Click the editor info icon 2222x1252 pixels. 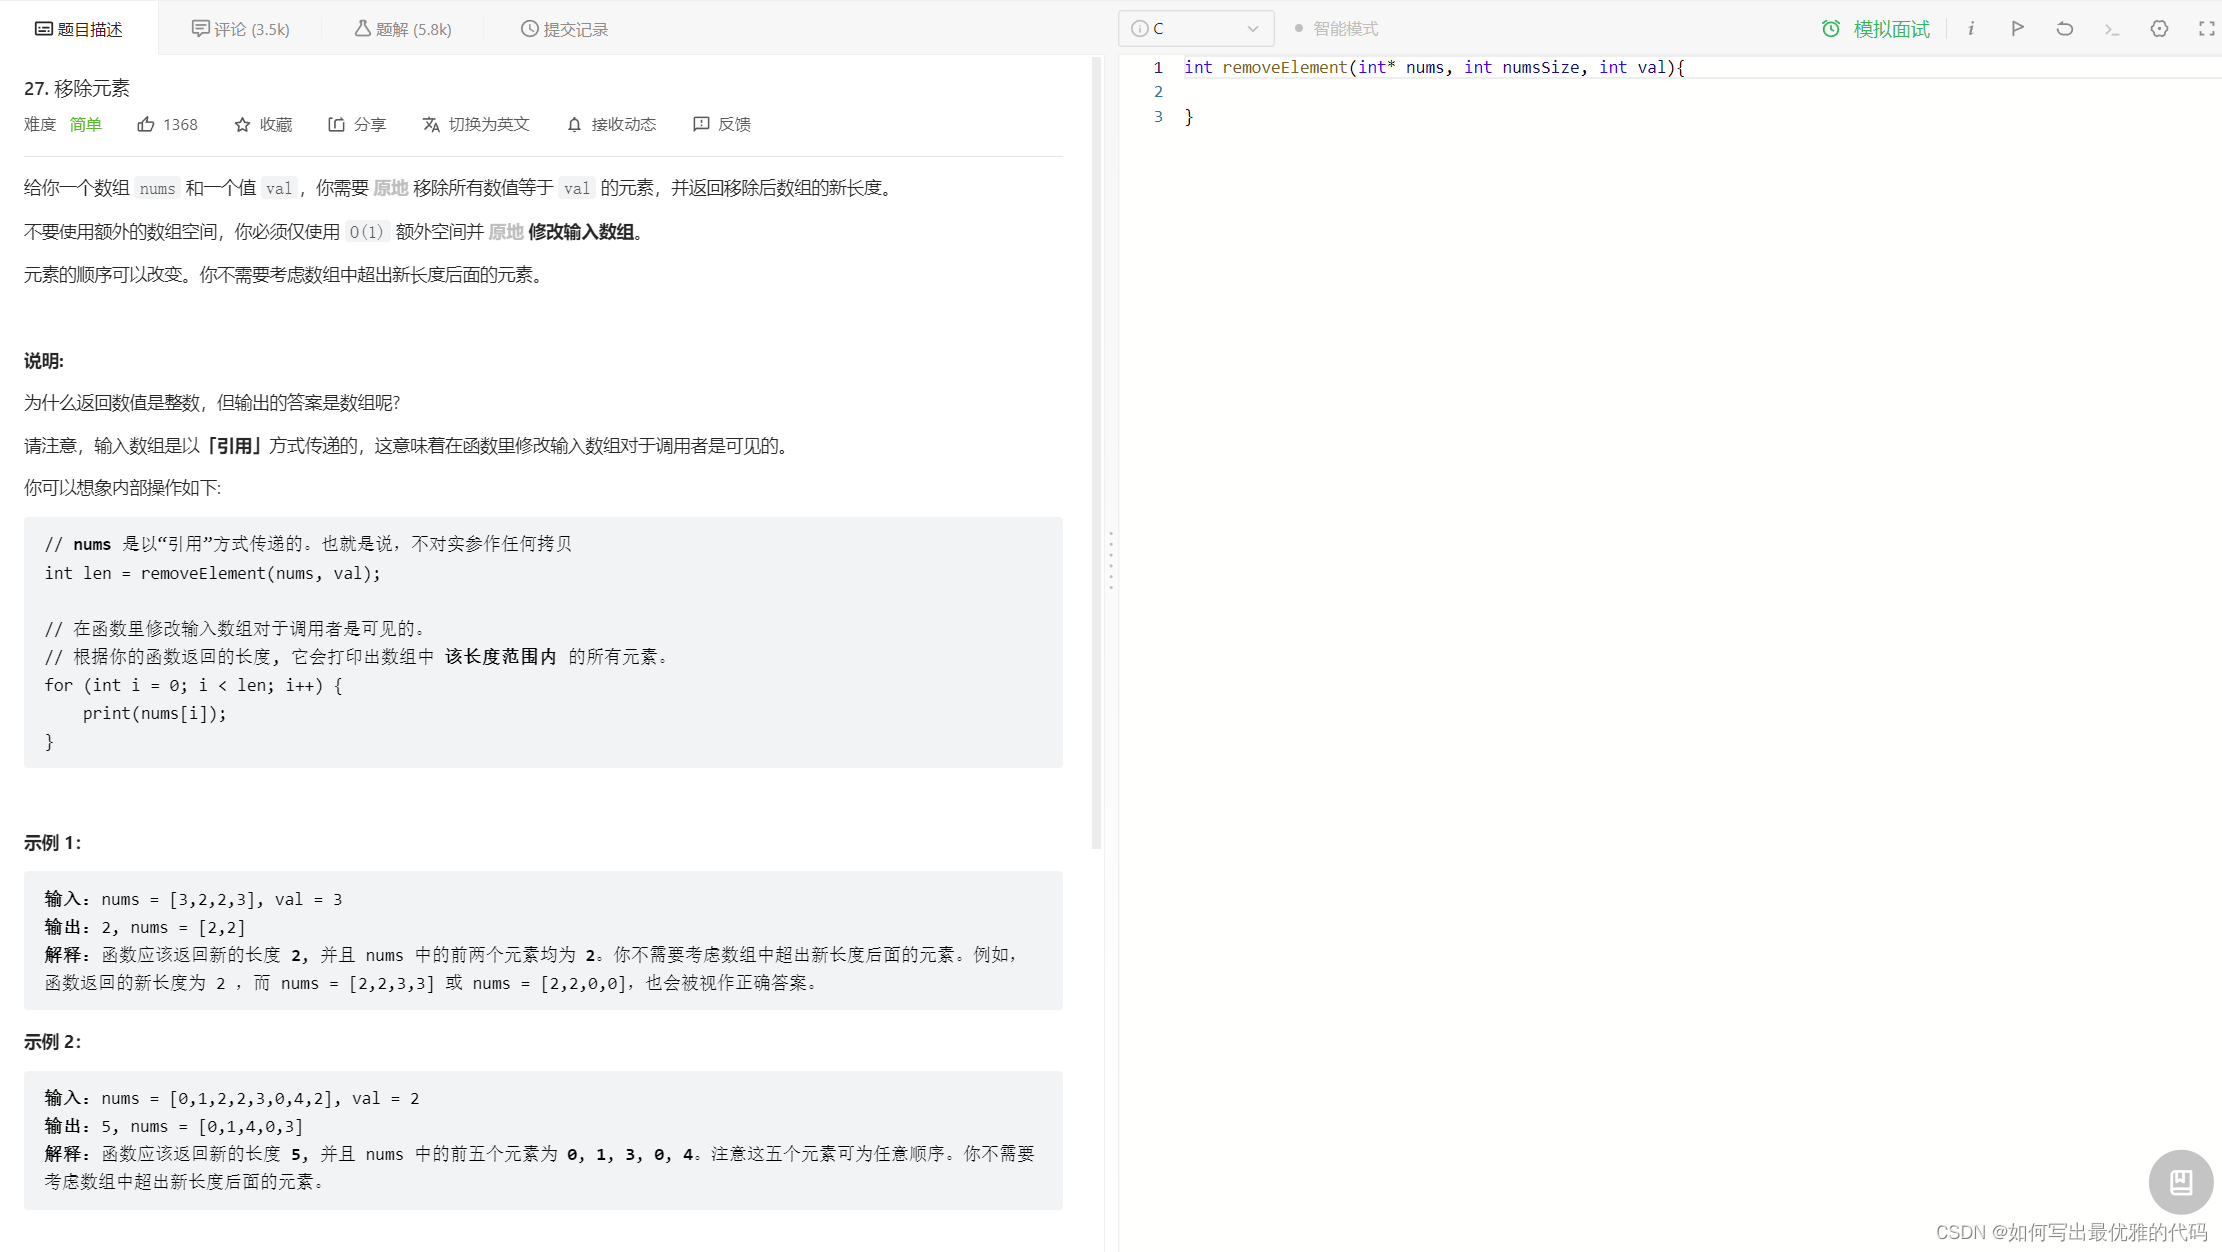coord(1971,28)
